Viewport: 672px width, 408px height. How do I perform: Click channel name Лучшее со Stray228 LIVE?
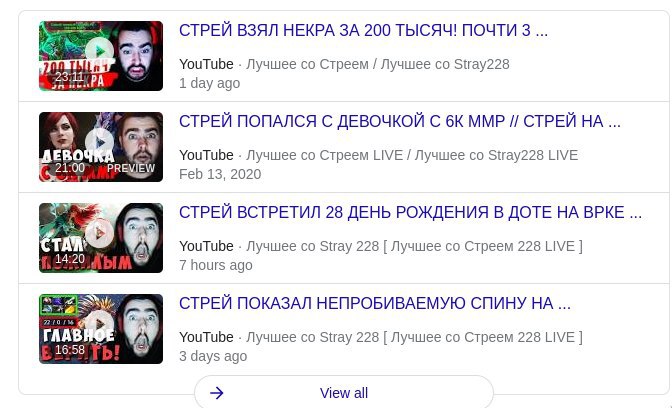coord(496,155)
